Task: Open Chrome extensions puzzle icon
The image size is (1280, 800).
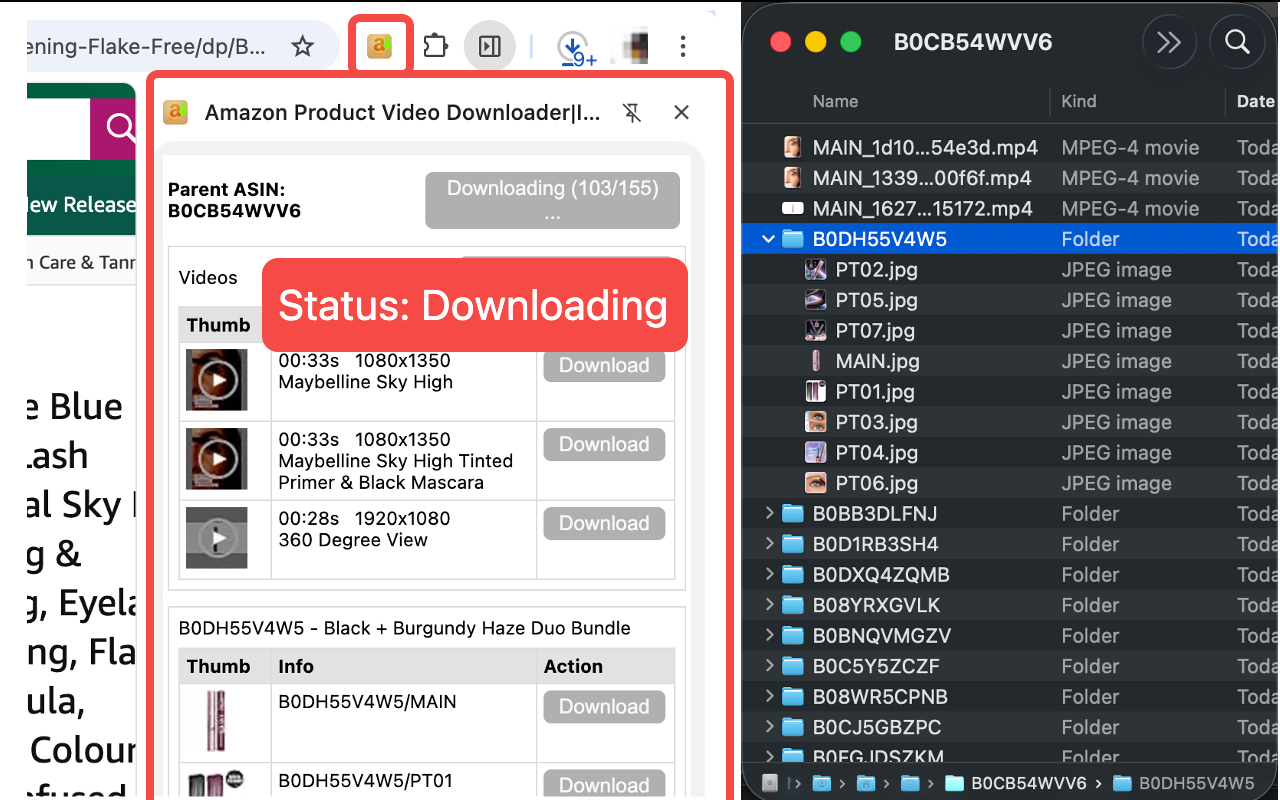Action: tap(435, 46)
